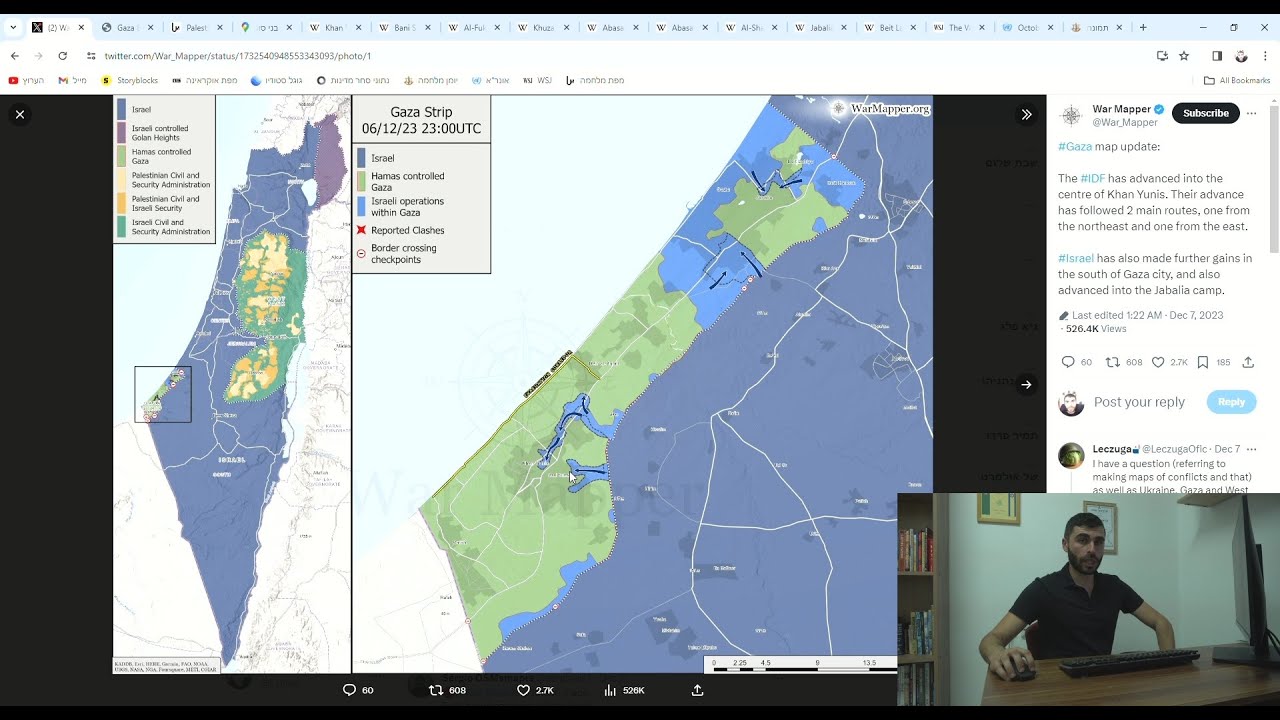Open the #Gaza hashtag link
This screenshot has height=720, width=1280.
pos(1075,146)
